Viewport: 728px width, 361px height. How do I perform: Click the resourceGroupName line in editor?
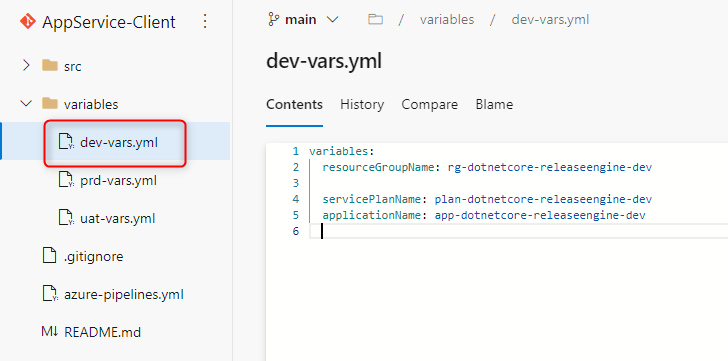point(487,168)
